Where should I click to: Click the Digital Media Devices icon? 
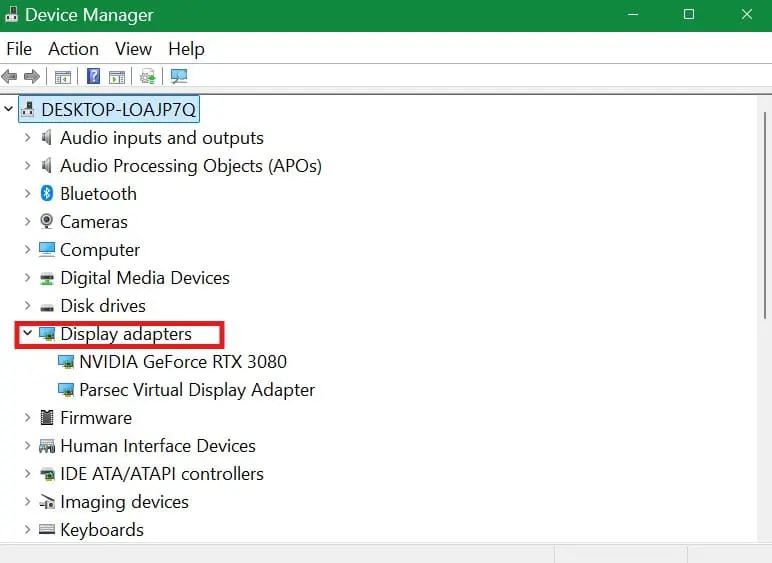(x=47, y=279)
